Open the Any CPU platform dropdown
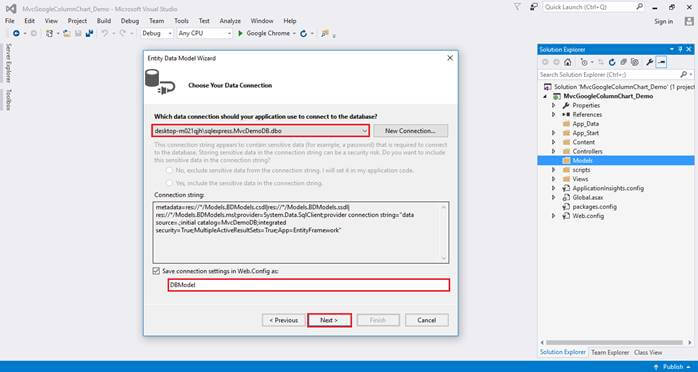The width and height of the screenshot is (698, 372). pyautogui.click(x=229, y=33)
